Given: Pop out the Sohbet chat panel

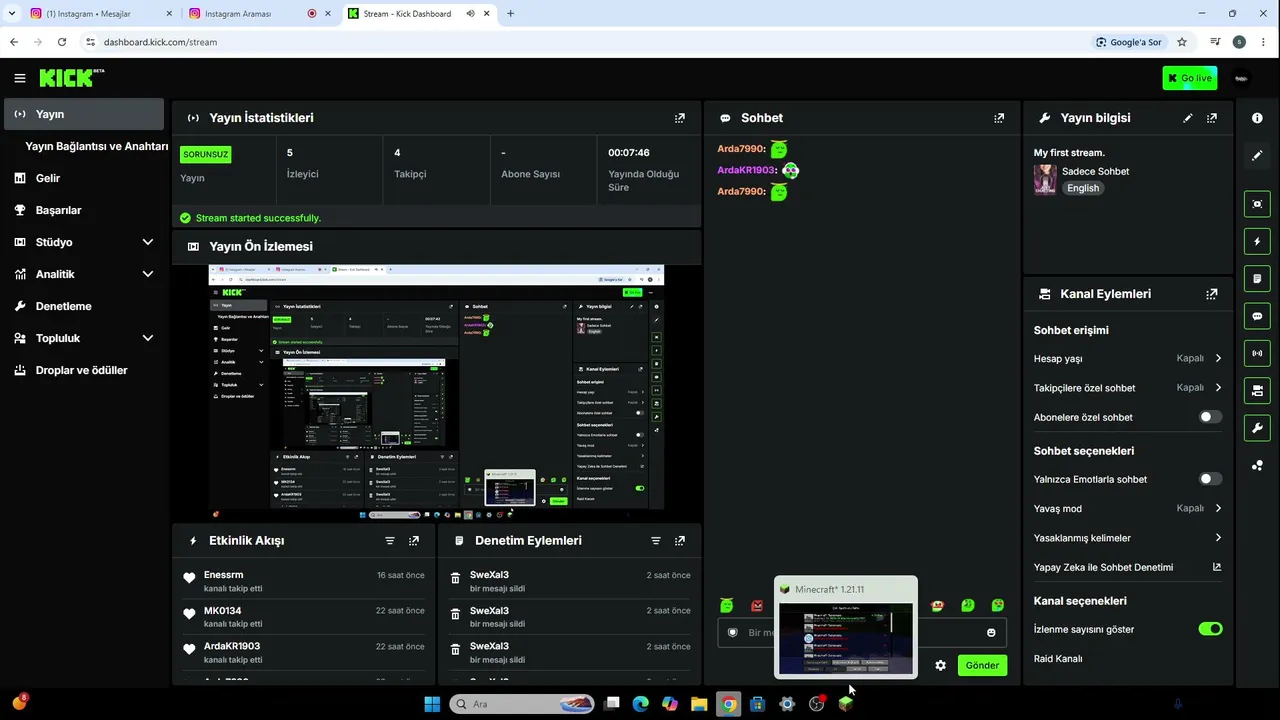Looking at the screenshot, I should 999,118.
